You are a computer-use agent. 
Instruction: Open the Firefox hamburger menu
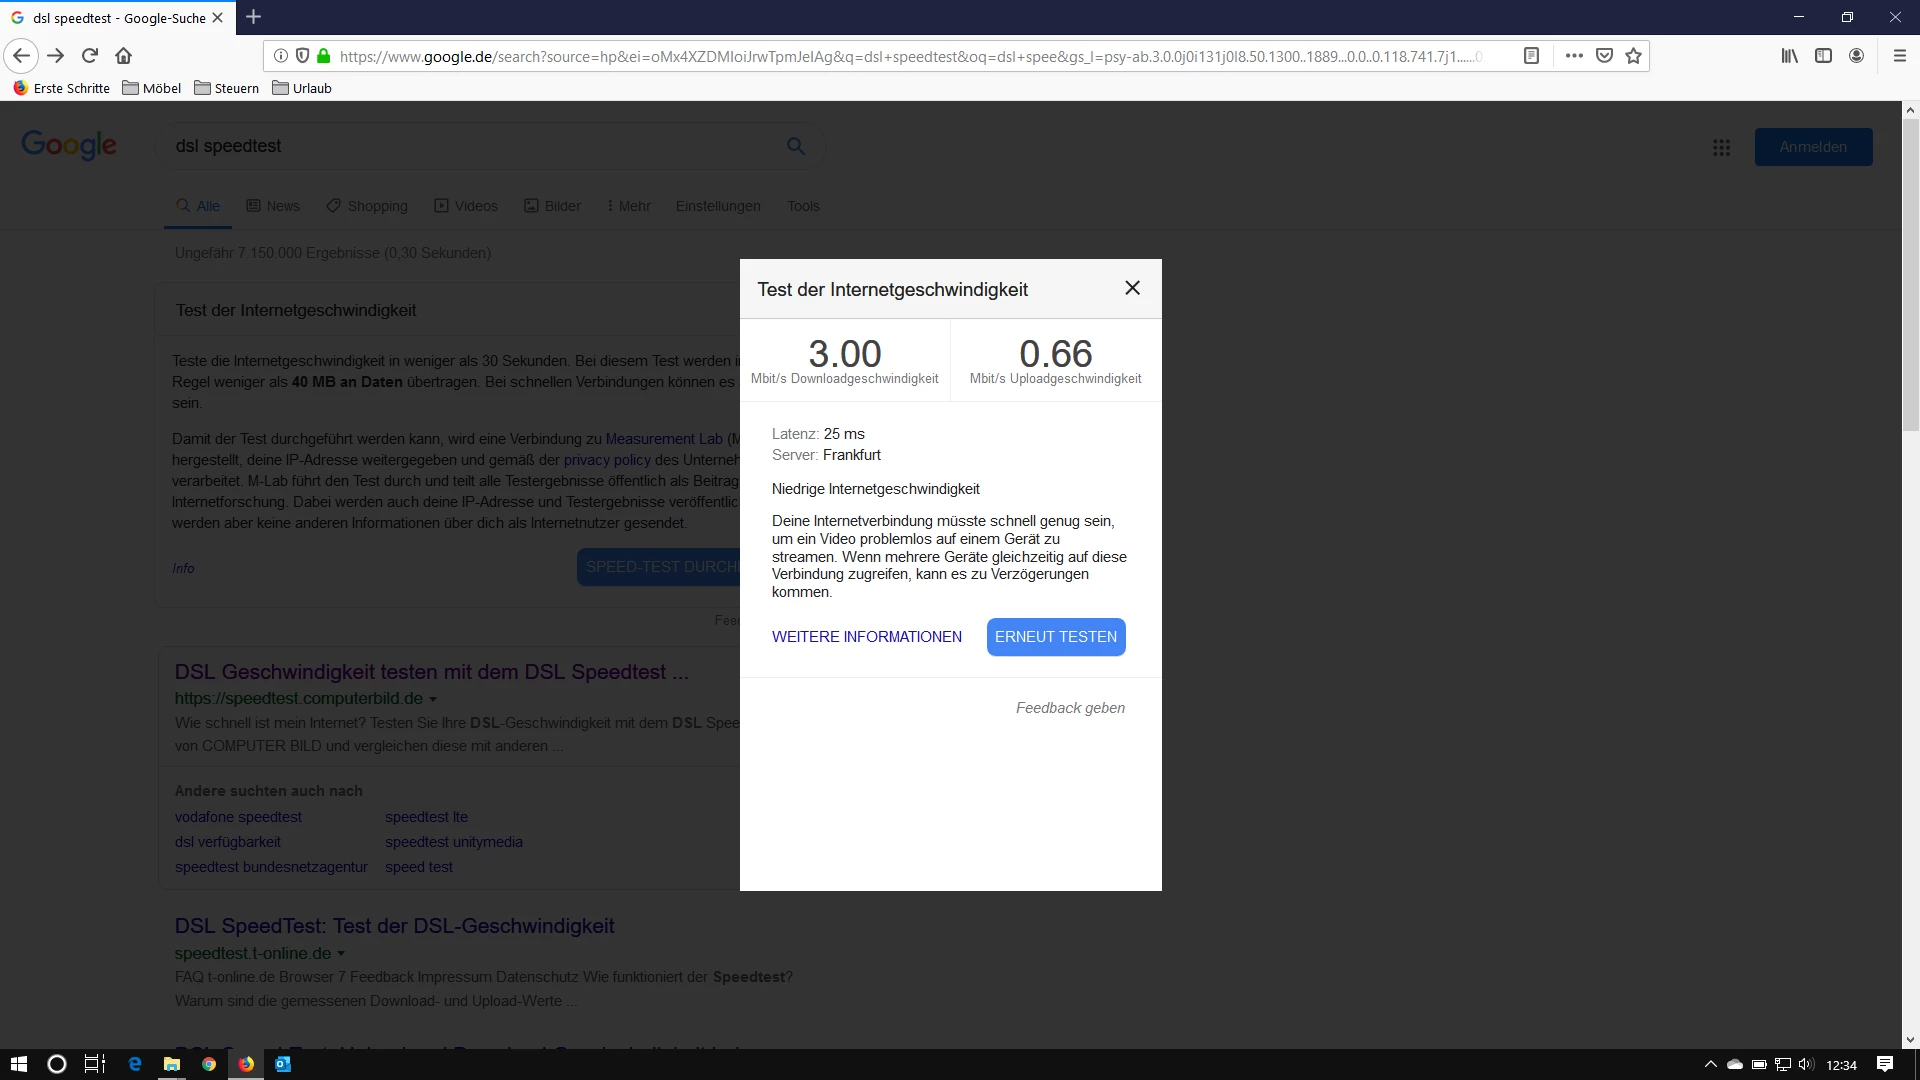(1899, 56)
